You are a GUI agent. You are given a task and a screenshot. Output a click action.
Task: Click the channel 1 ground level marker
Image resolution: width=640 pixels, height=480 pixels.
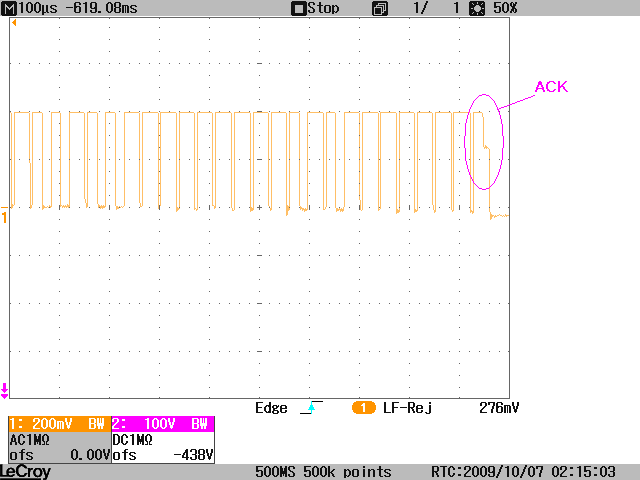coord(4,217)
